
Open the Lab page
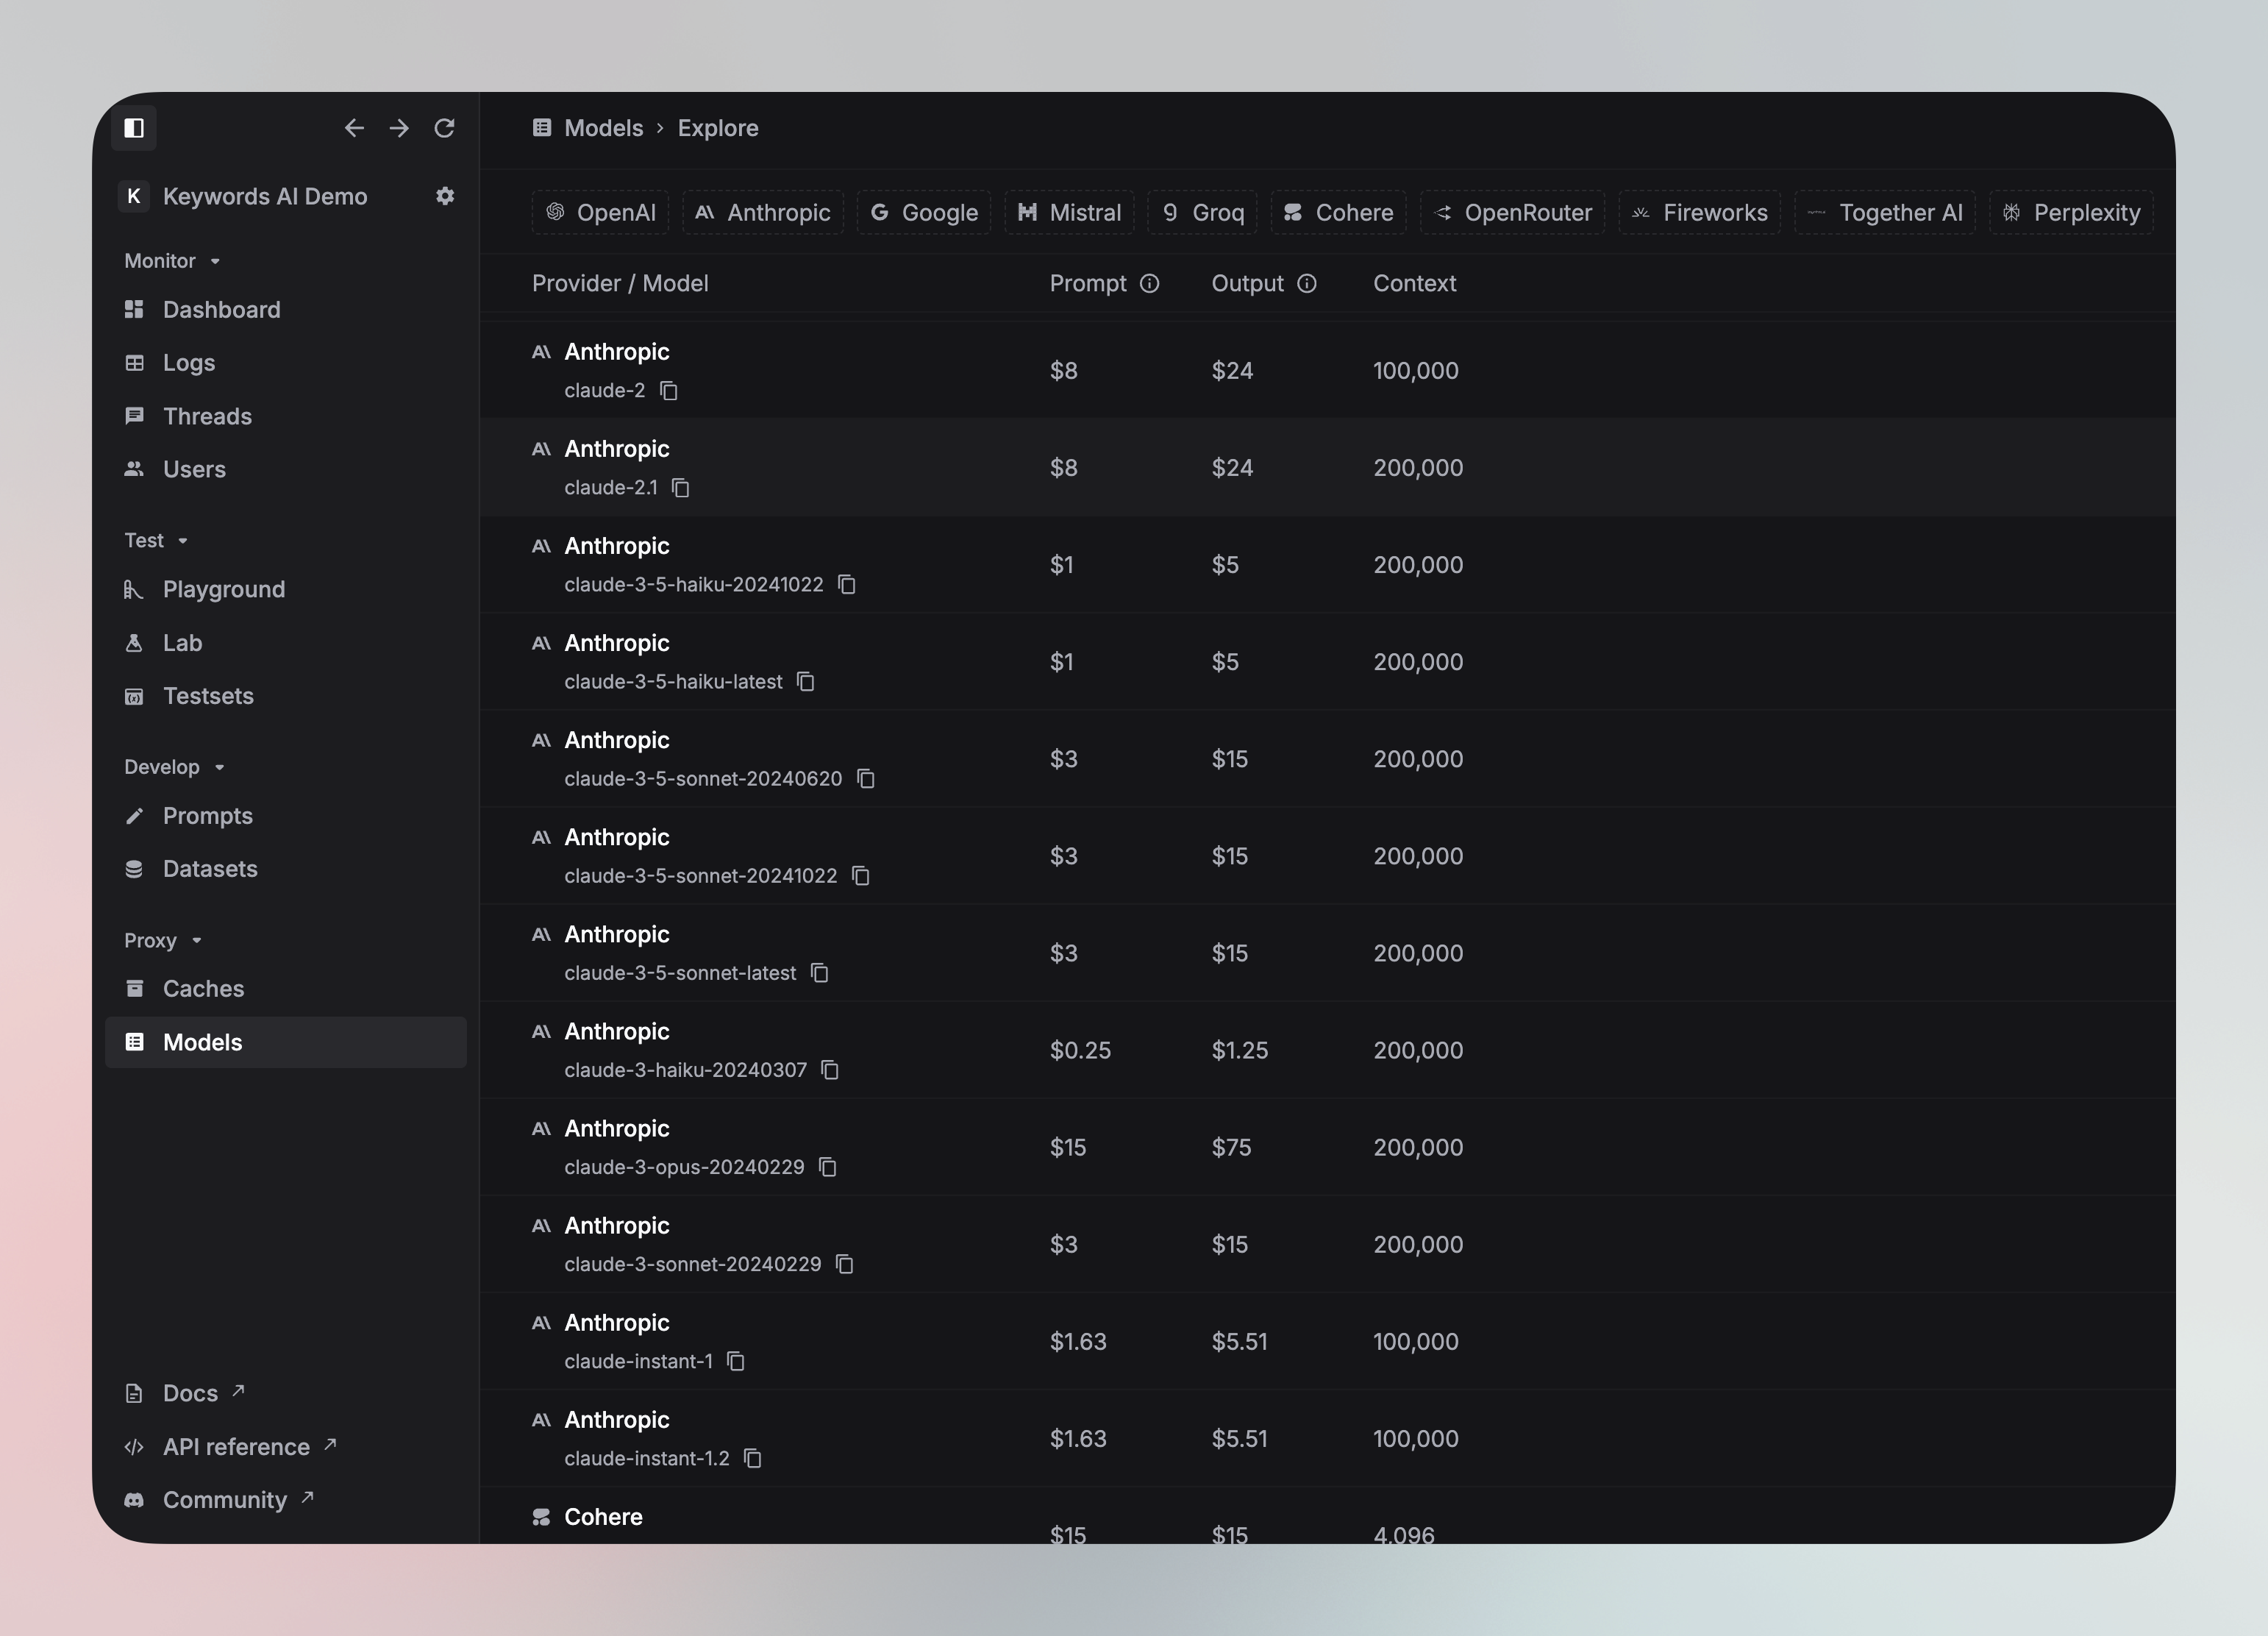tap(286, 643)
